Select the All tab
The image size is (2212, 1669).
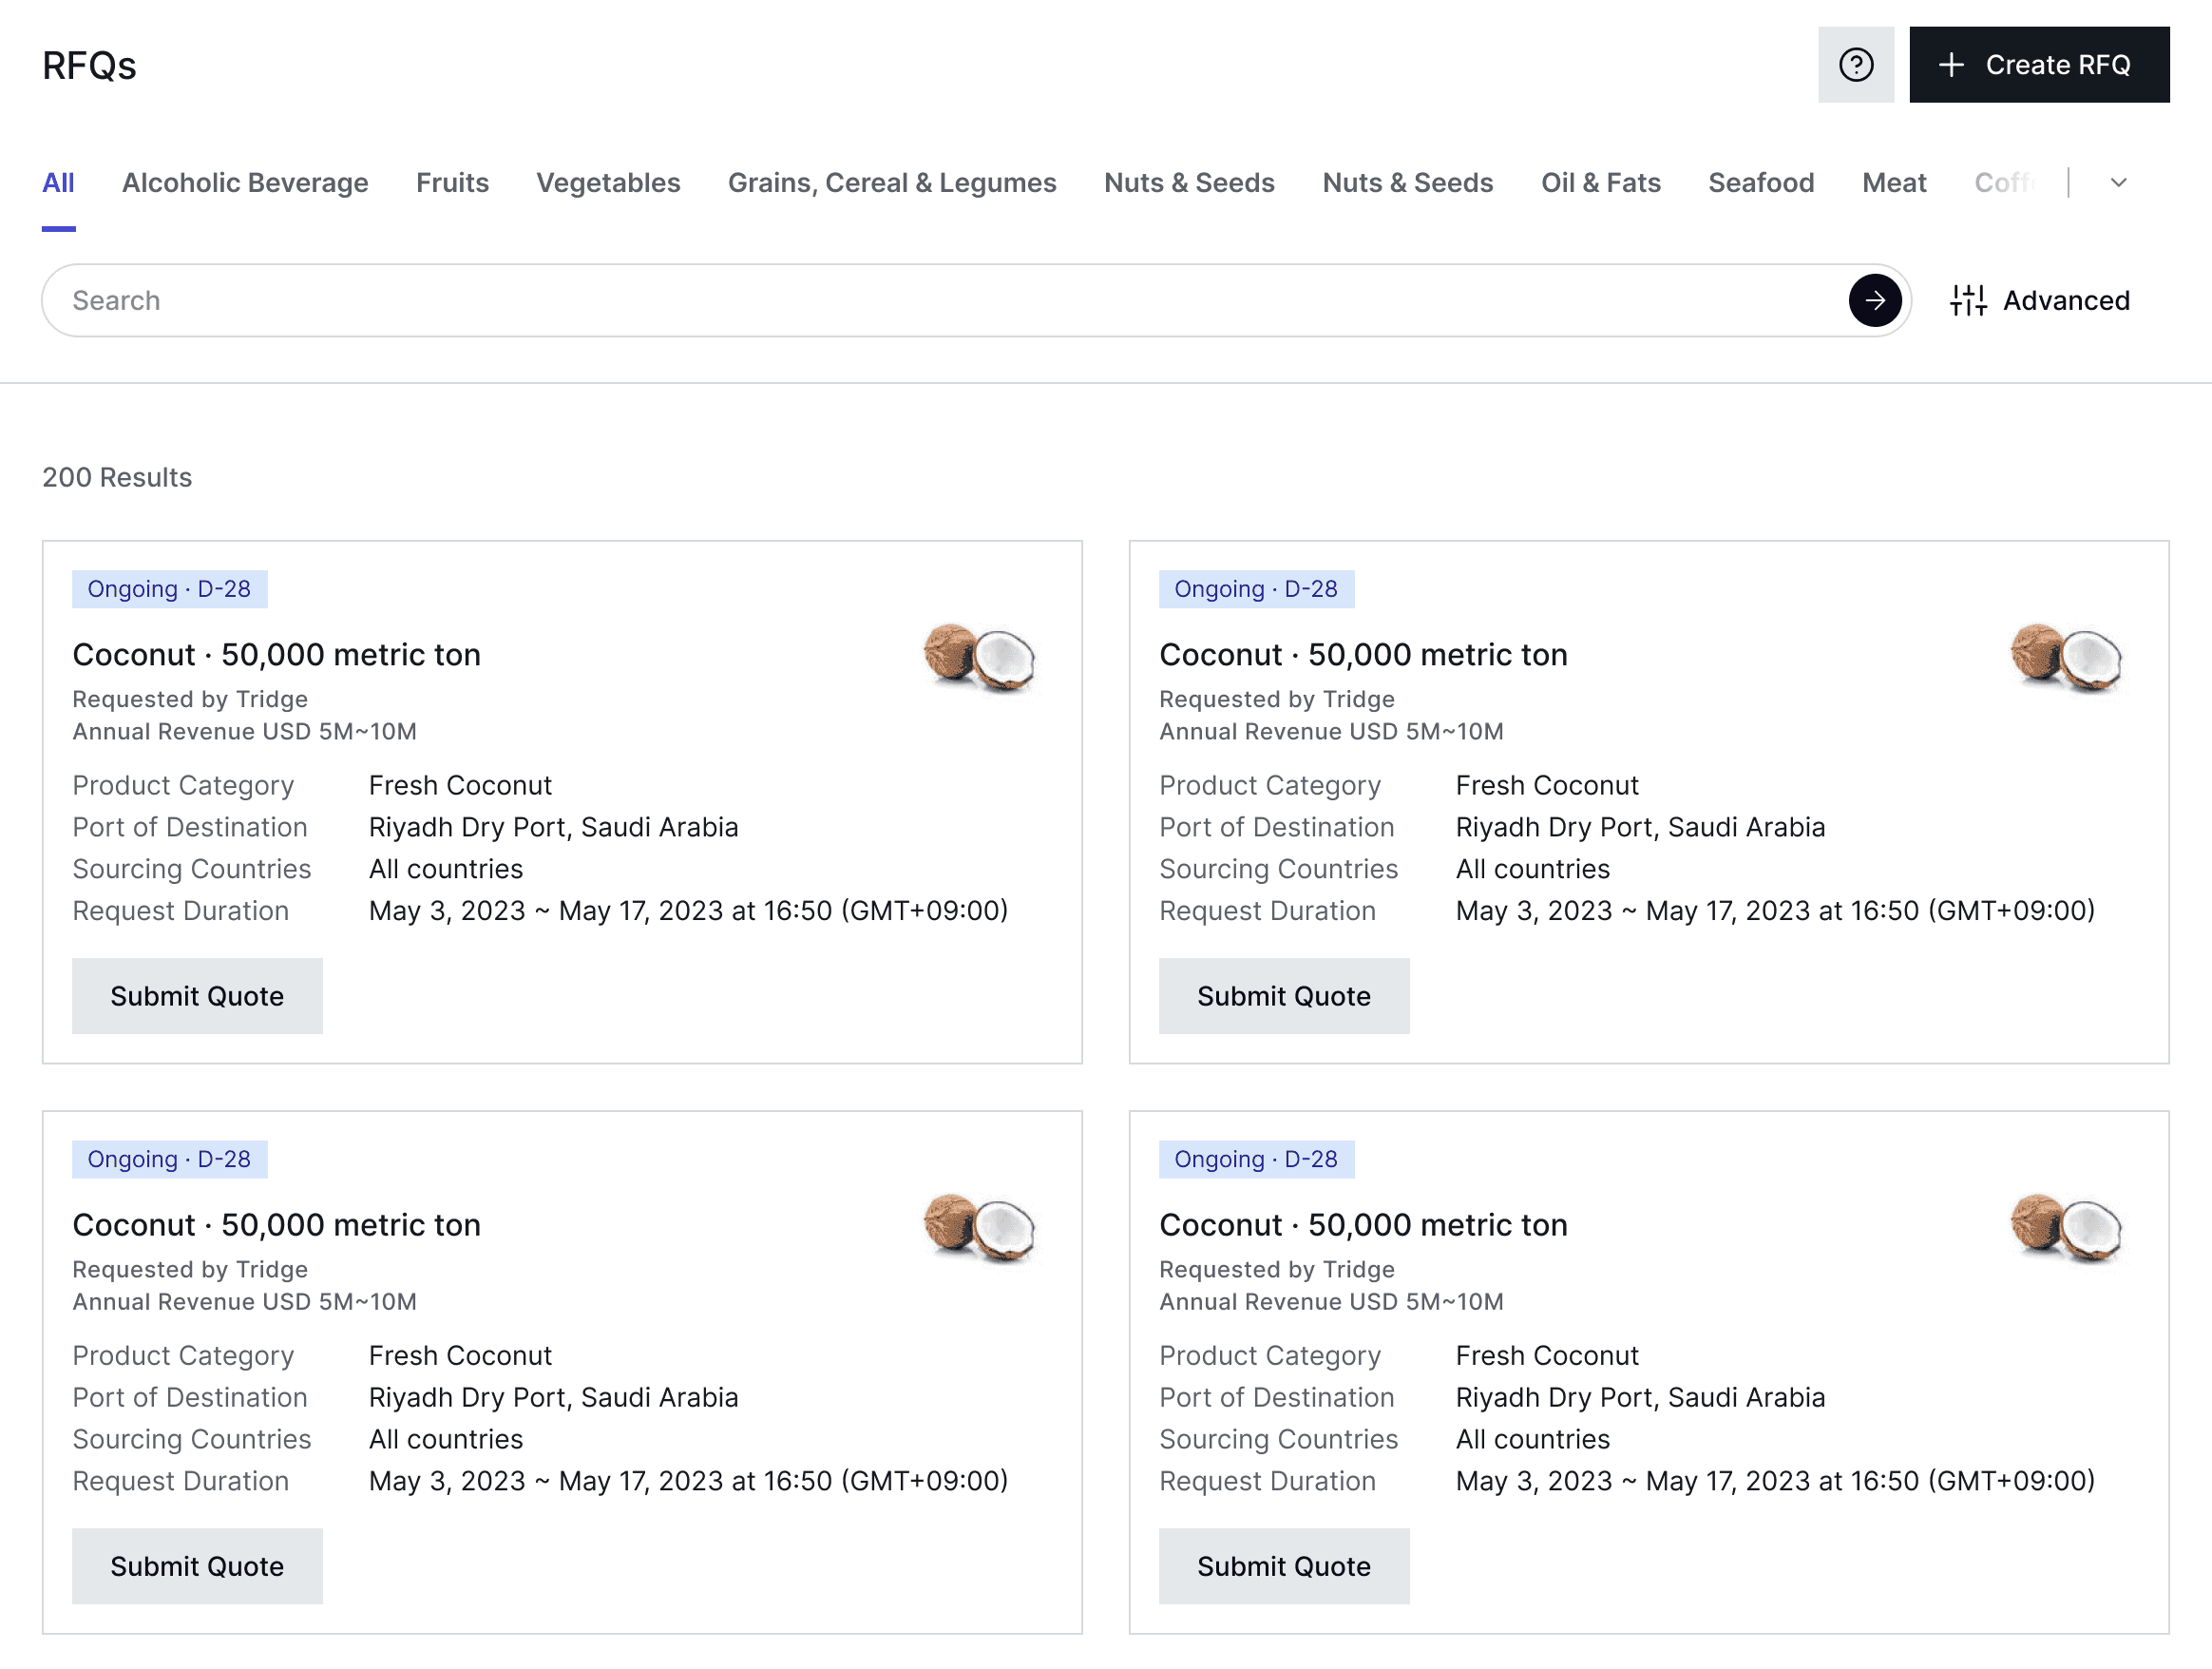pos(58,183)
